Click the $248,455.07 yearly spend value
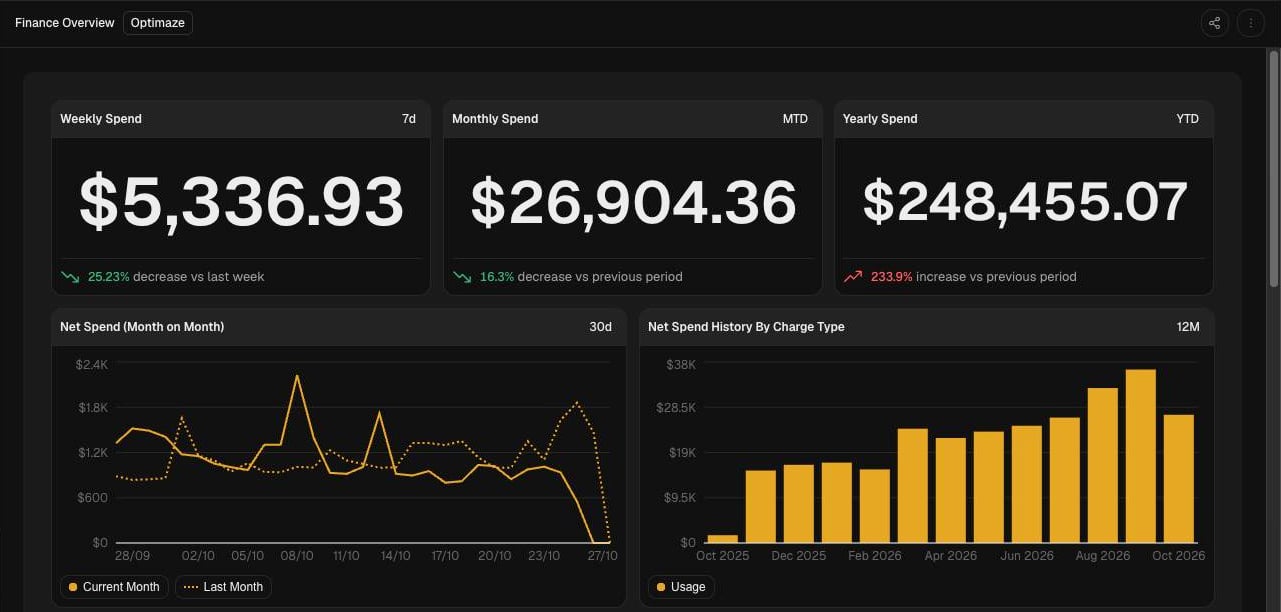1281x612 pixels. click(1025, 201)
